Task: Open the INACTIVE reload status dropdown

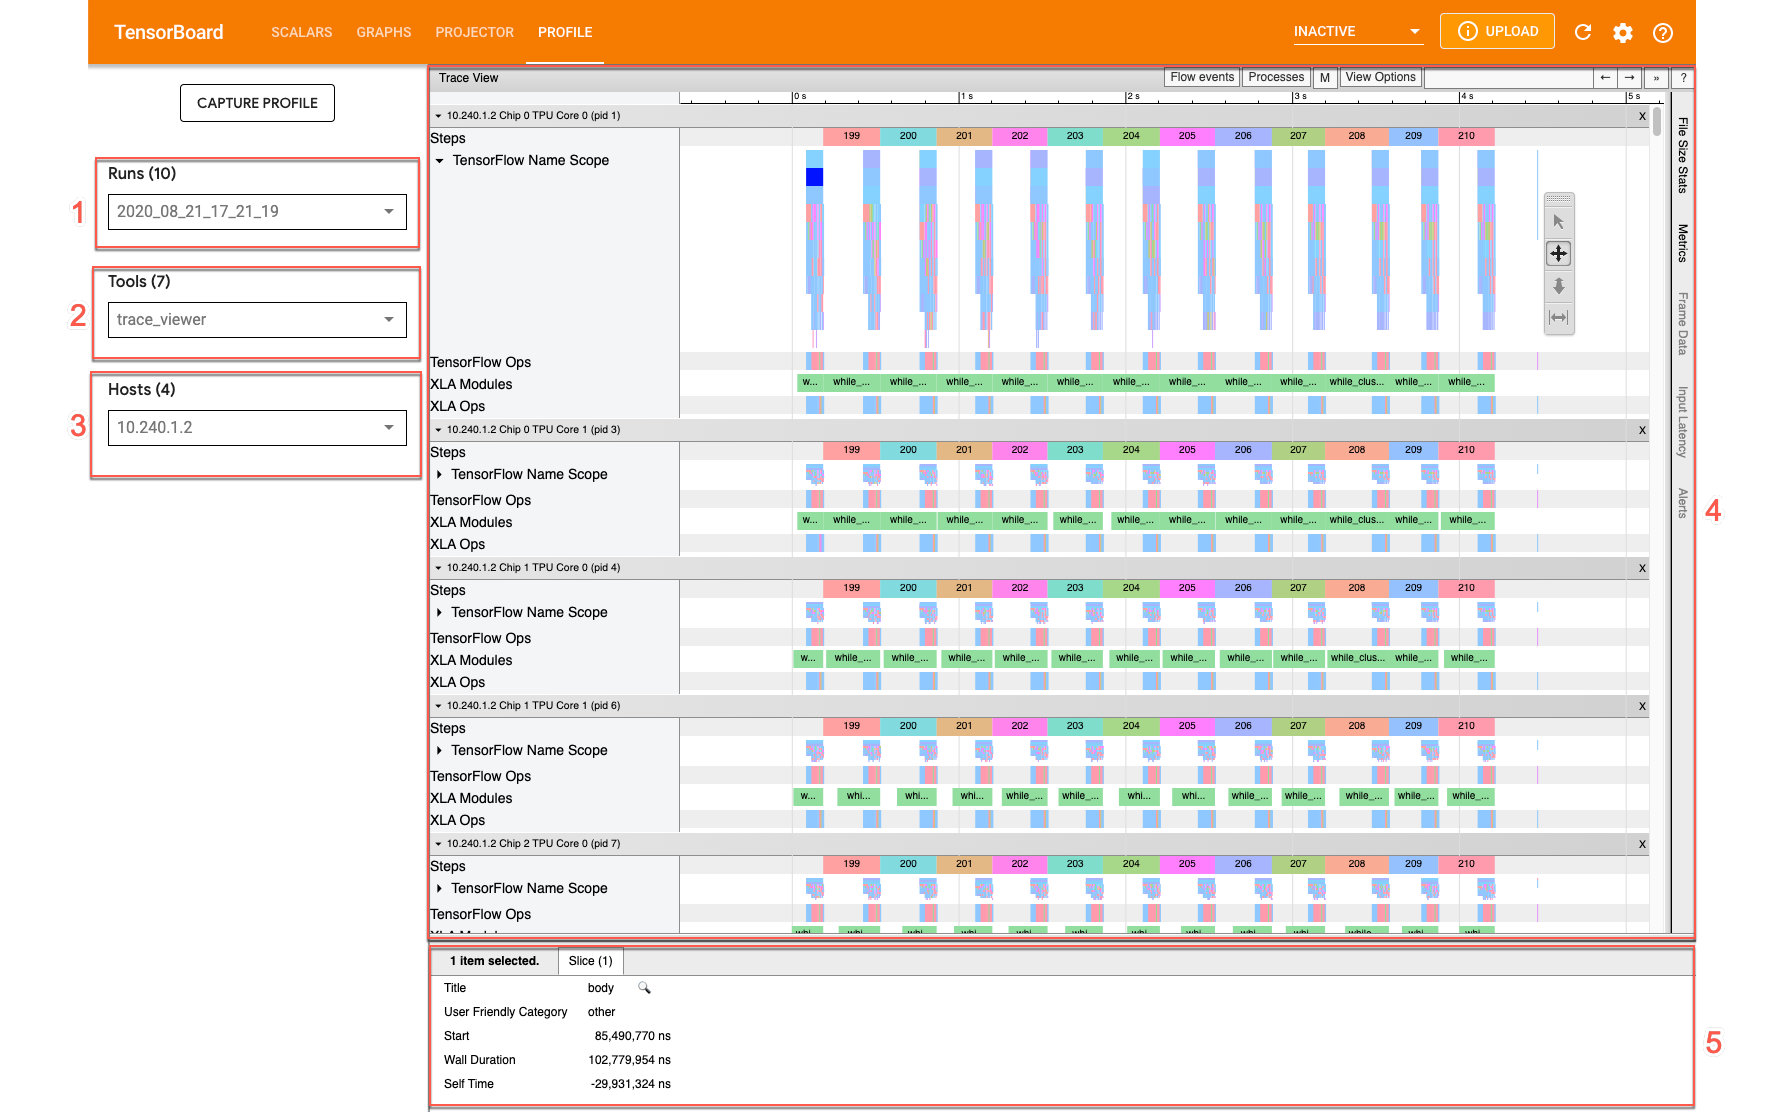Action: point(1357,32)
